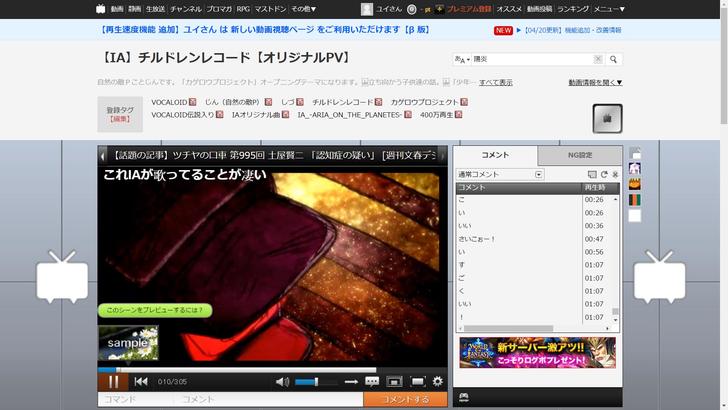Clear the search box text
This screenshot has height=410, width=728.
(x=598, y=59)
